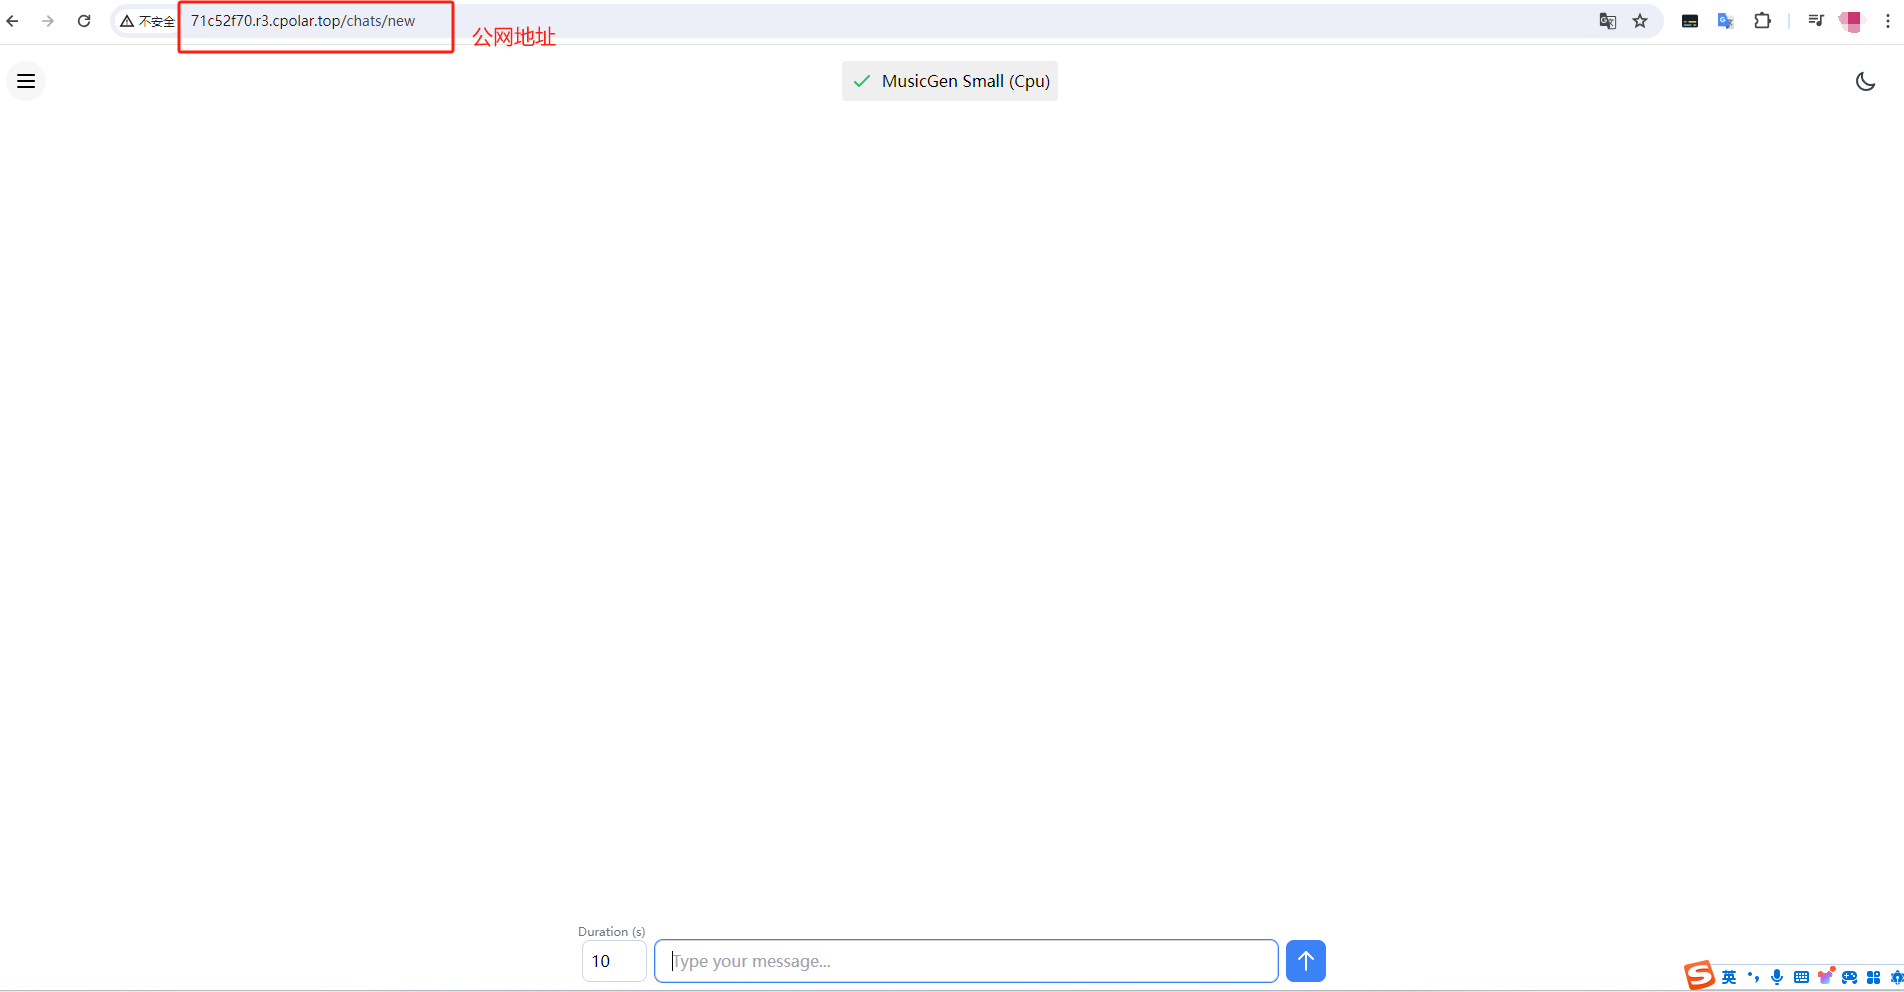Viewport: 1904px width, 992px height.
Task: Open the Chrome three-dot menu
Action: click(1888, 21)
